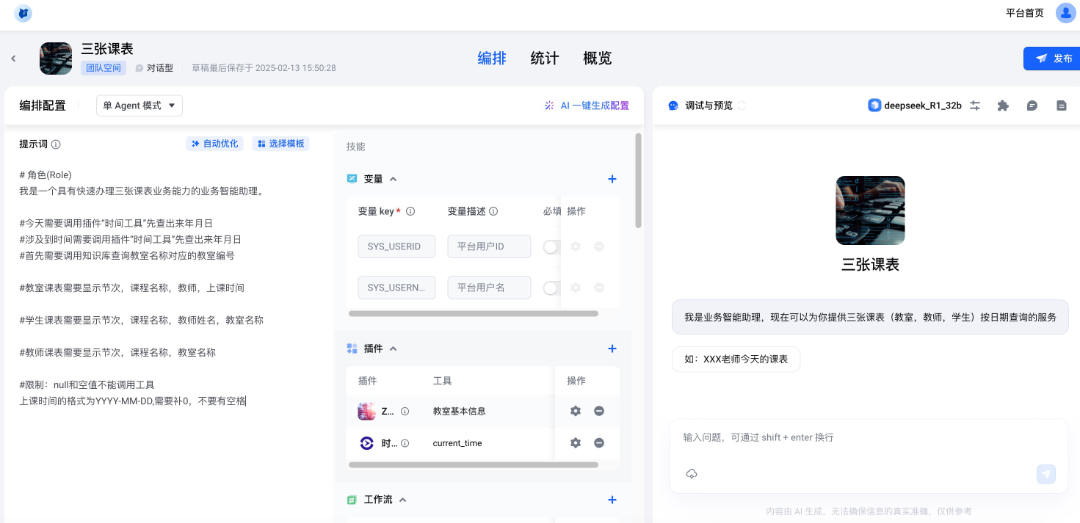Click the puzzle piece plugin icon in preview
The height and width of the screenshot is (523, 1080).
point(1003,105)
